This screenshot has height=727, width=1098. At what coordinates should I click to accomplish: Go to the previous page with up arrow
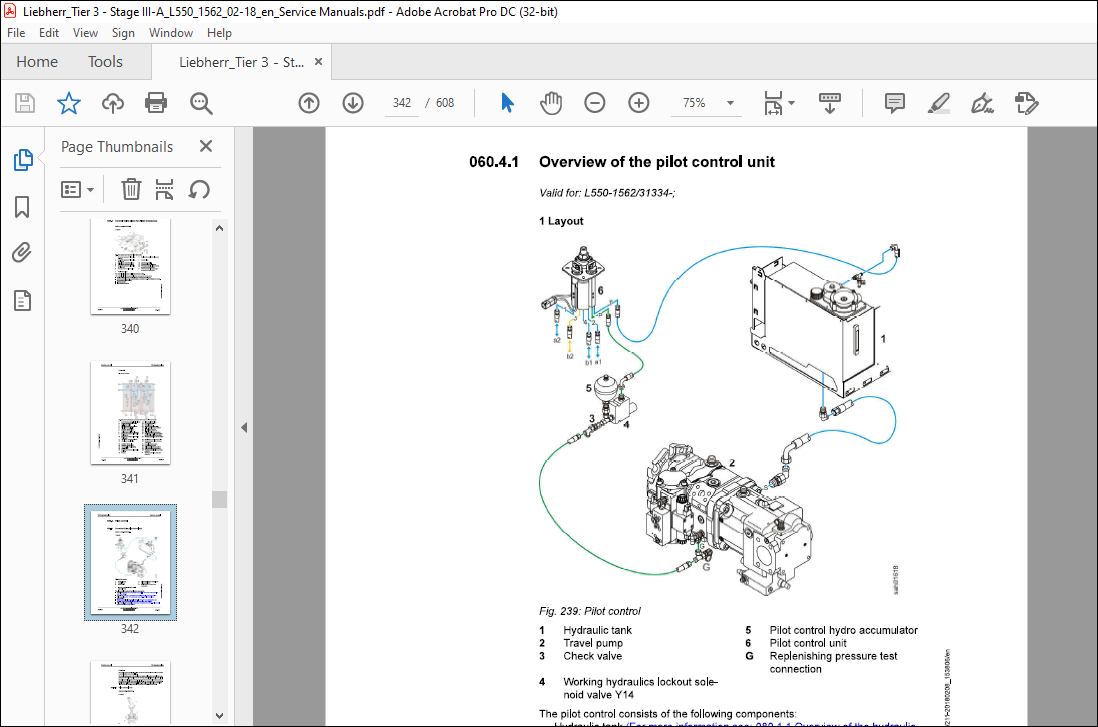pyautogui.click(x=309, y=103)
